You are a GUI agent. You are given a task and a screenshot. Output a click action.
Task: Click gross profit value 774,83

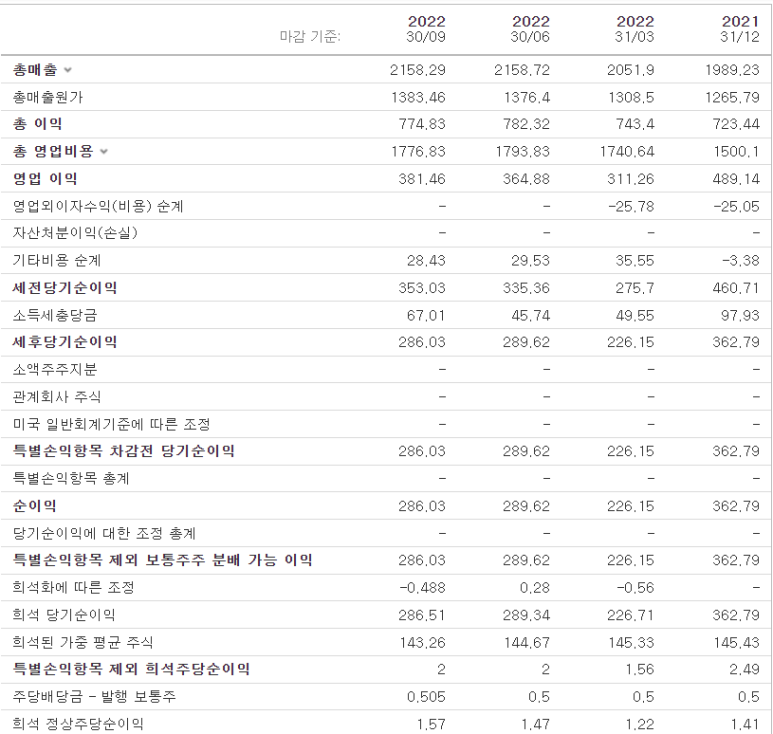[422, 124]
